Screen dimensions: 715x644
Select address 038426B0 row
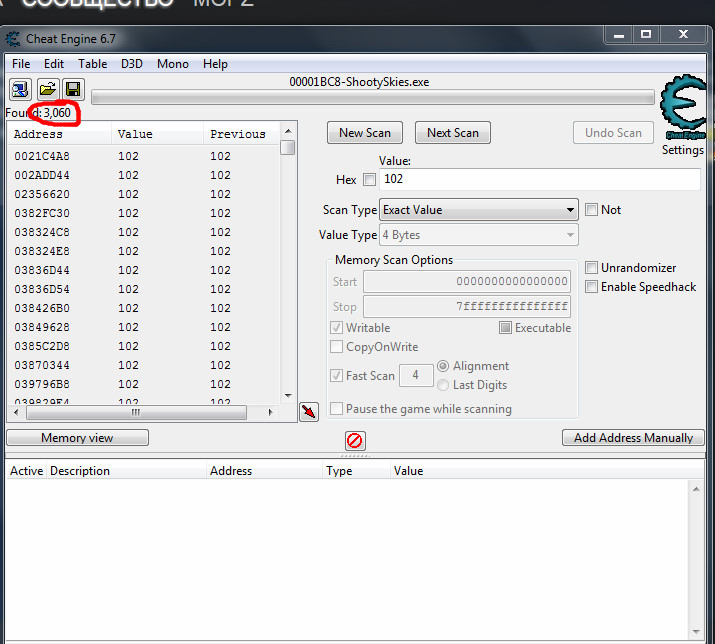click(x=143, y=308)
